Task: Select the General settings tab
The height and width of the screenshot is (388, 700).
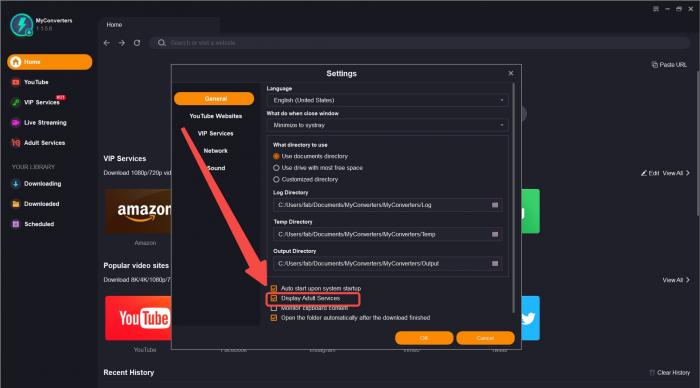Action: coord(214,99)
